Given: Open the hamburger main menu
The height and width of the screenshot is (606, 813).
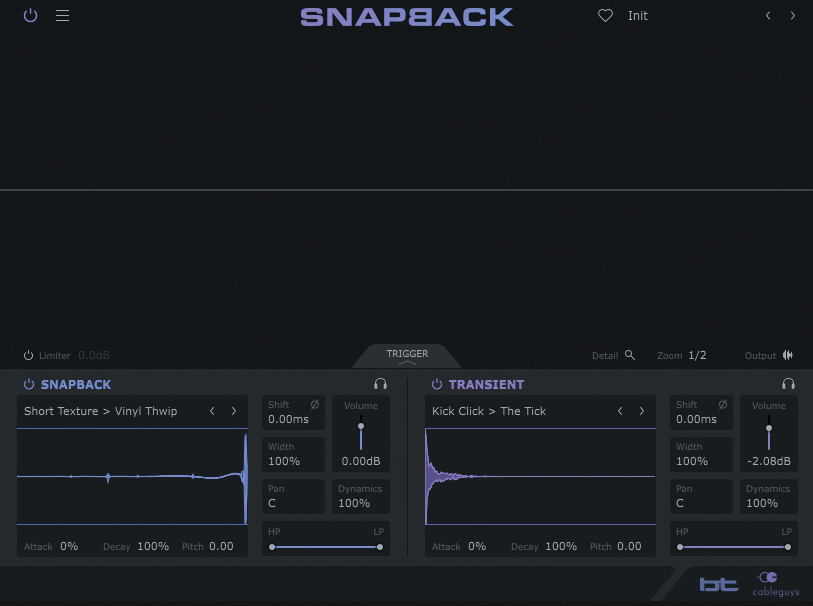Looking at the screenshot, I should coord(62,16).
